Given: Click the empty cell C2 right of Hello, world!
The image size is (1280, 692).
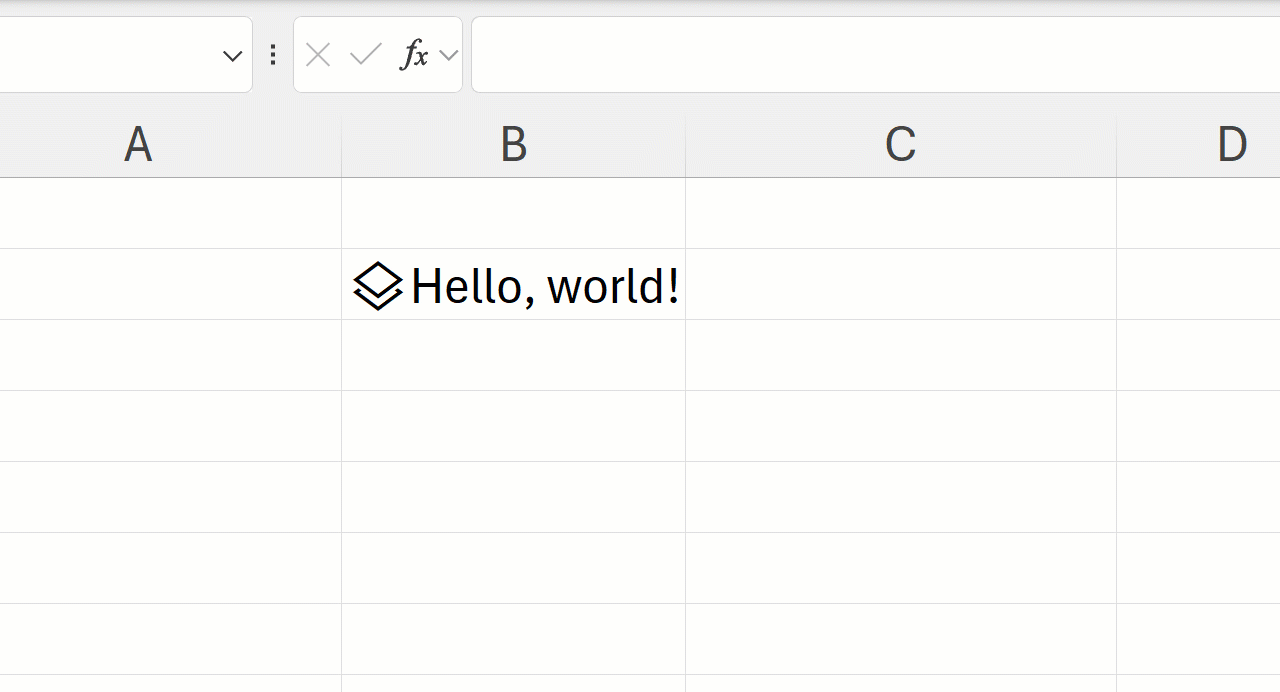Looking at the screenshot, I should 900,285.
